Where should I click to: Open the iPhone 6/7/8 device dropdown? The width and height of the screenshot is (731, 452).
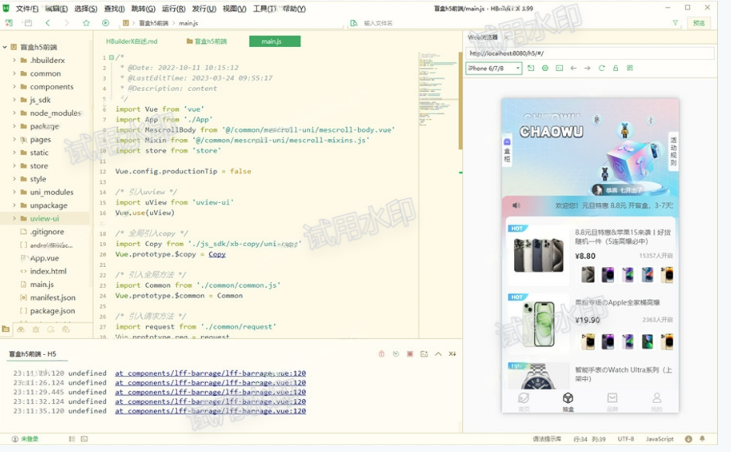coord(494,68)
